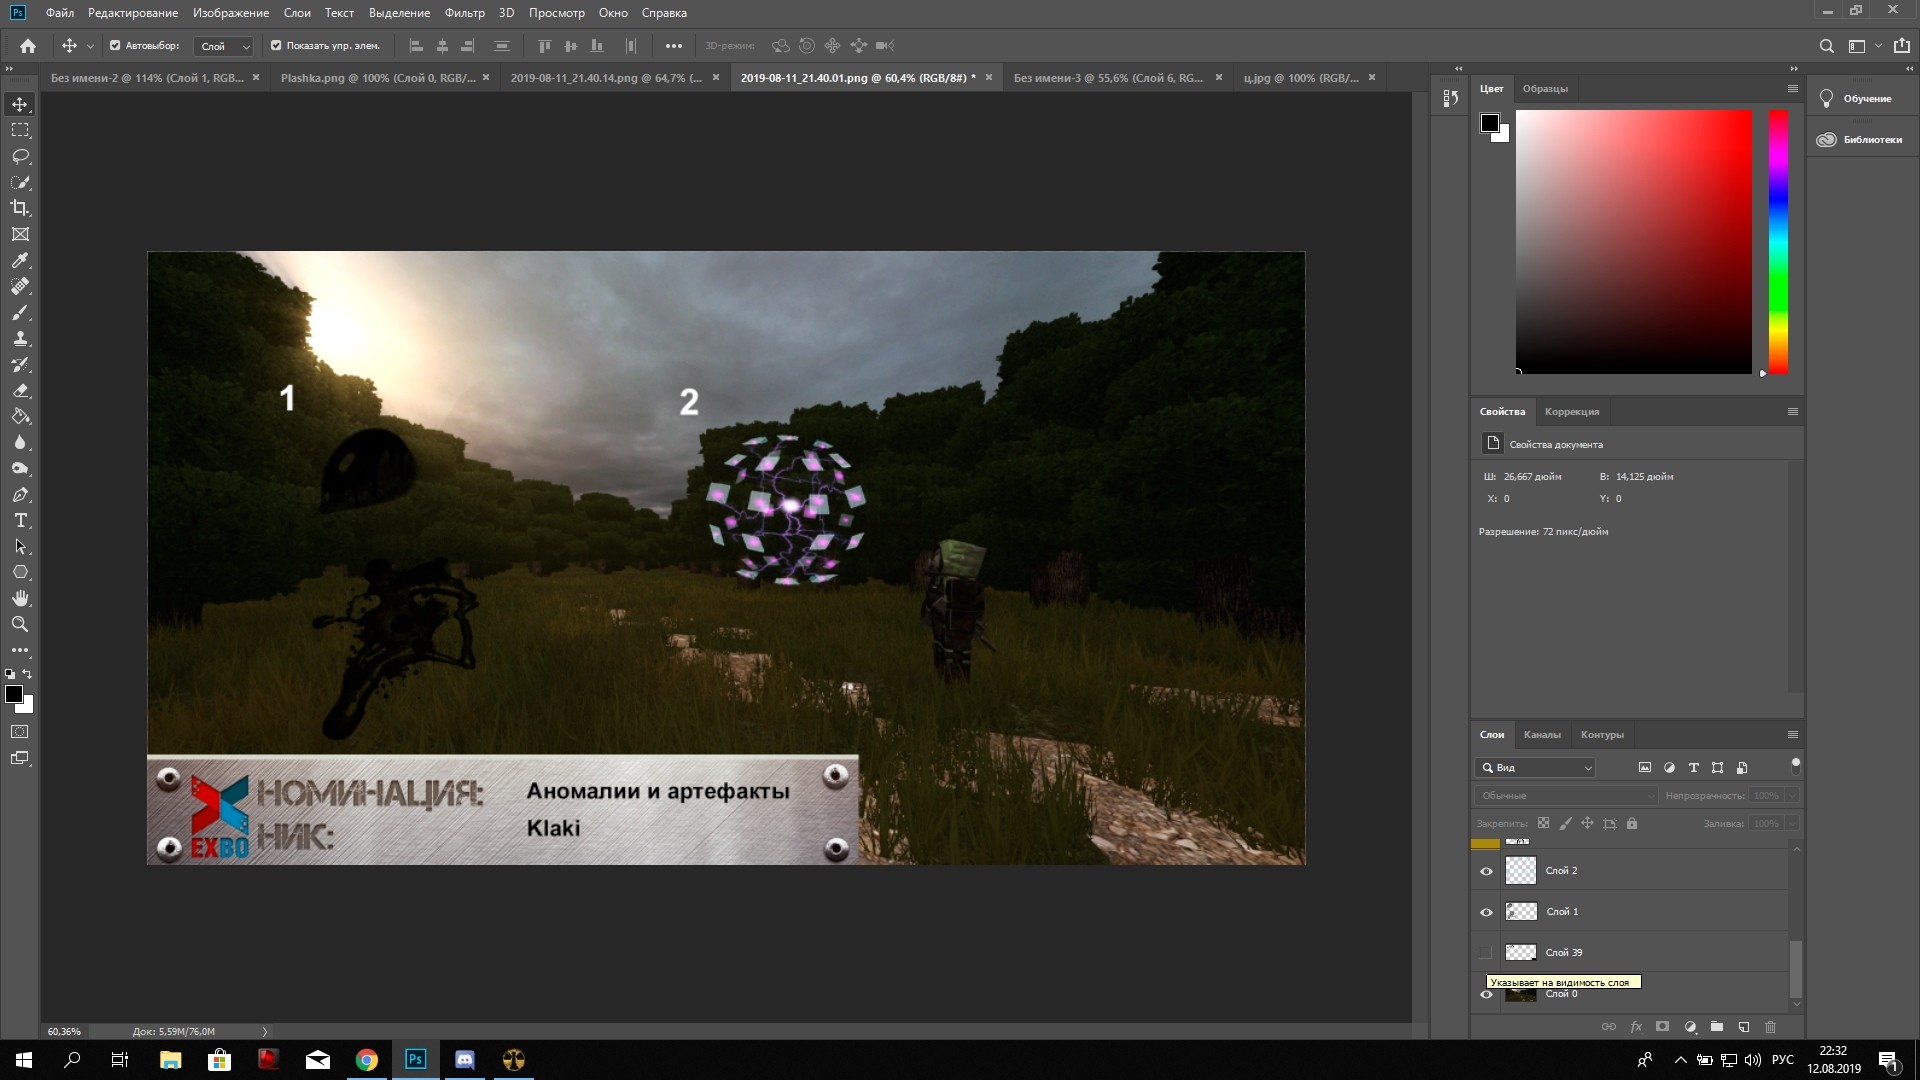
Task: Hide layer Слой 1 with its eye icon
Action: point(1486,912)
